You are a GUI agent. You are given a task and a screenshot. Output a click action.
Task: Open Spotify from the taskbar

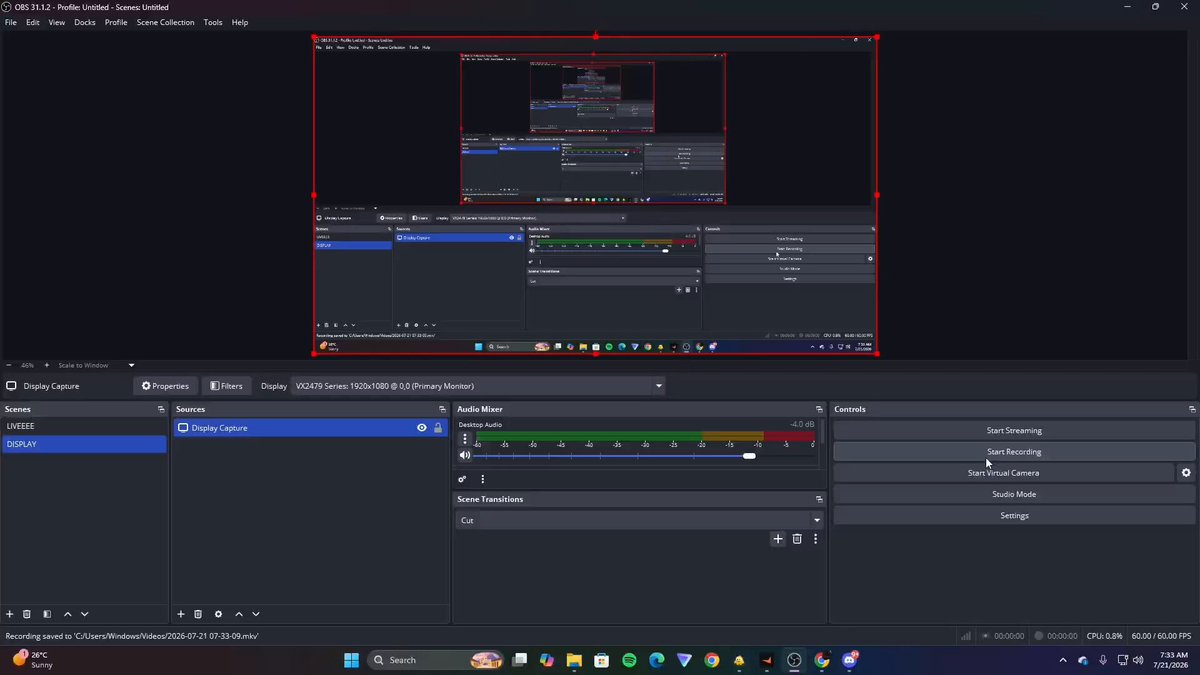[x=629, y=660]
